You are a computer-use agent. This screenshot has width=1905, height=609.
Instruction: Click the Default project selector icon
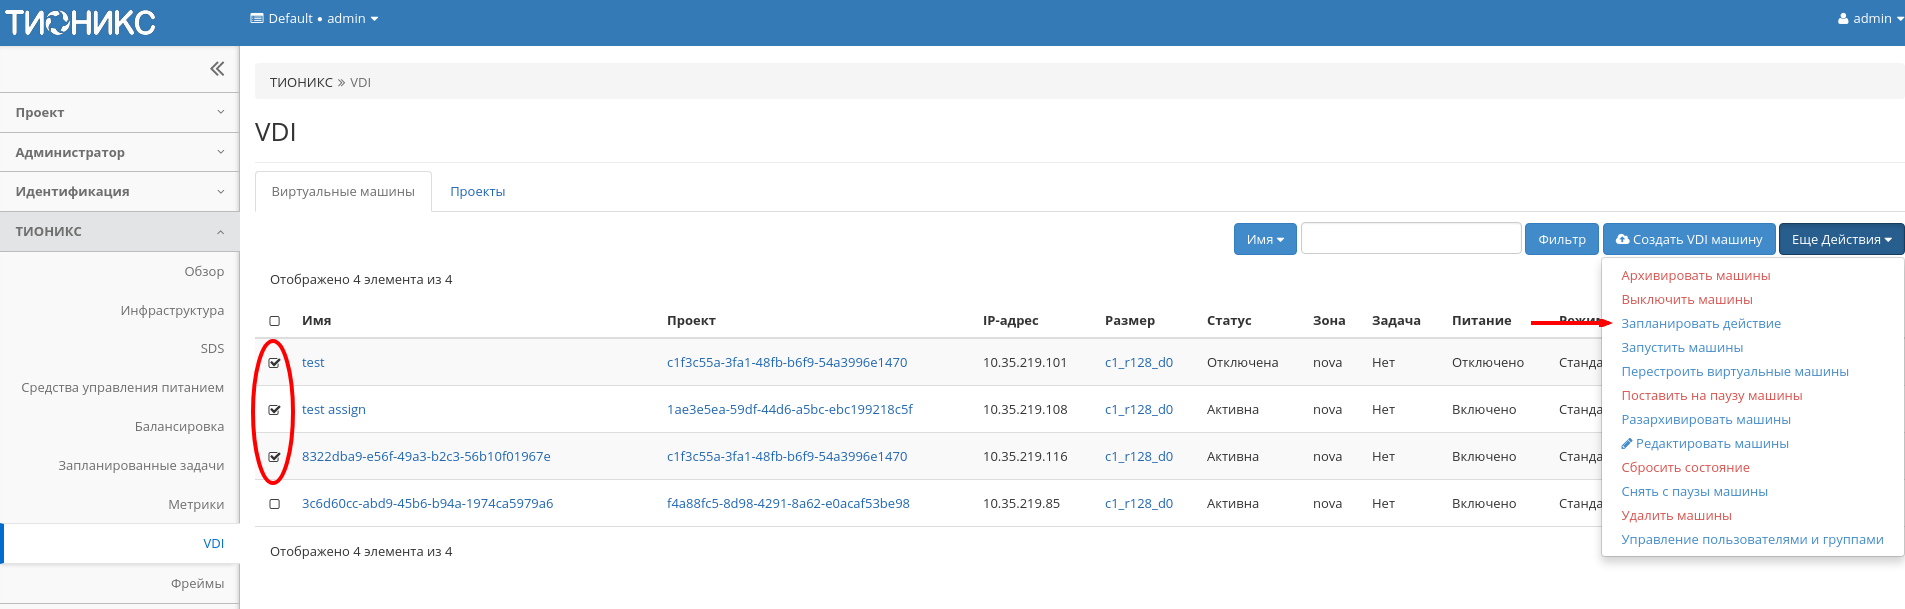tap(257, 19)
